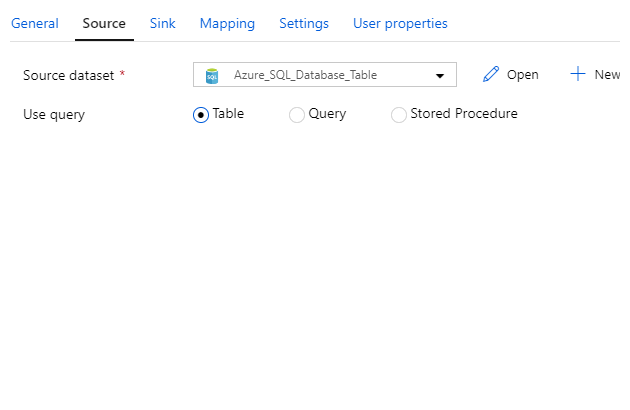630x410 pixels.
Task: Expand the Source dataset dropdown arrow
Action: point(439,76)
